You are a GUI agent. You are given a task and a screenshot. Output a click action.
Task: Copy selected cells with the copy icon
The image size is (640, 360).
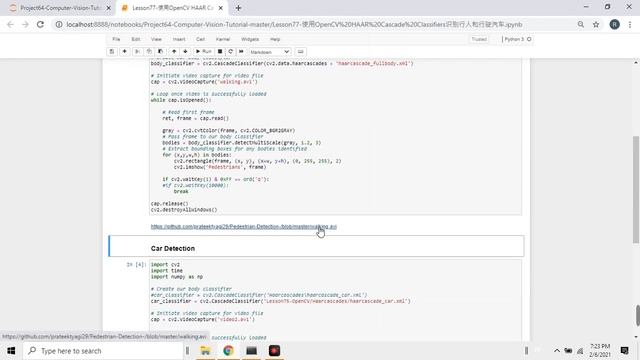(149, 51)
